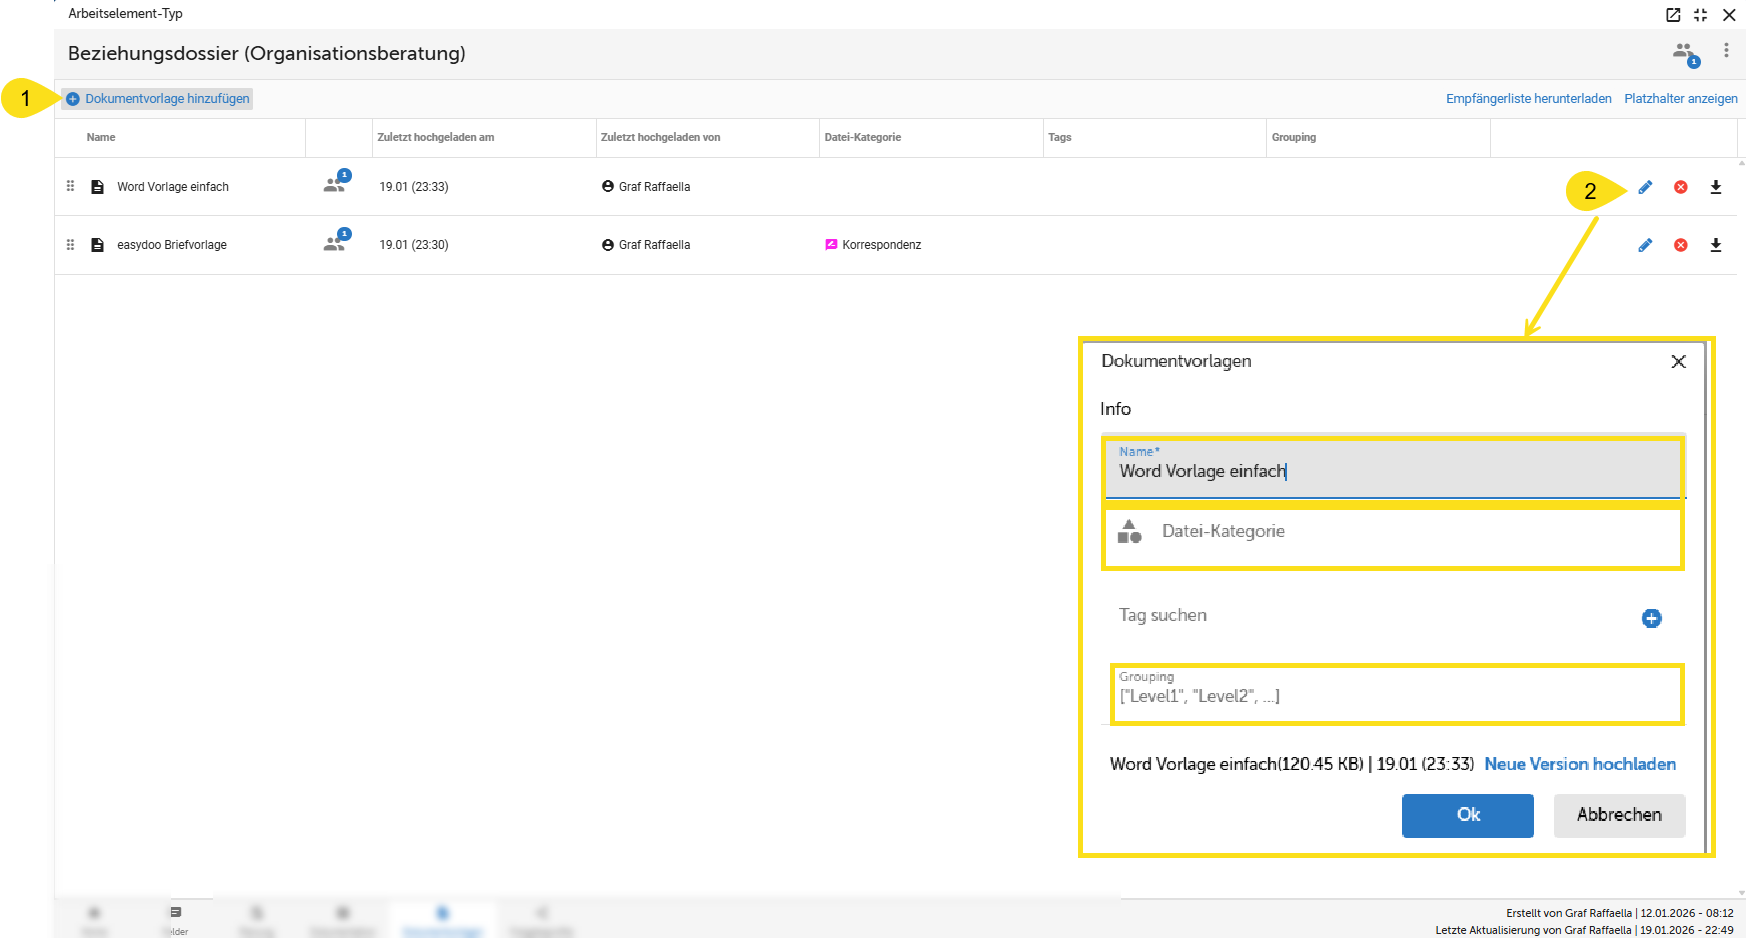Image resolution: width=1746 pixels, height=938 pixels.
Task: Edit the Word Vorlage einfach template
Action: [x=1645, y=187]
